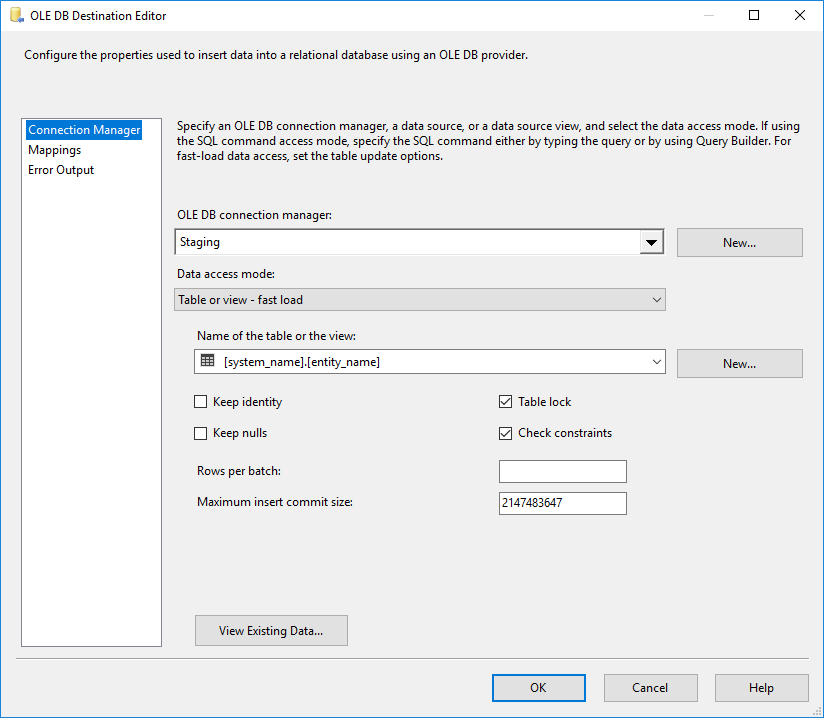Select the Connection Manager page
Screen dimensions: 824x718
click(84, 130)
